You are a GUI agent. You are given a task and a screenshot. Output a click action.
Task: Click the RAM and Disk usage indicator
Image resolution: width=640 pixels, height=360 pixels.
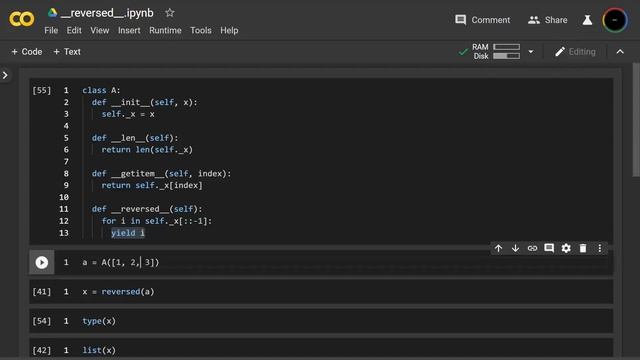tap(496, 52)
